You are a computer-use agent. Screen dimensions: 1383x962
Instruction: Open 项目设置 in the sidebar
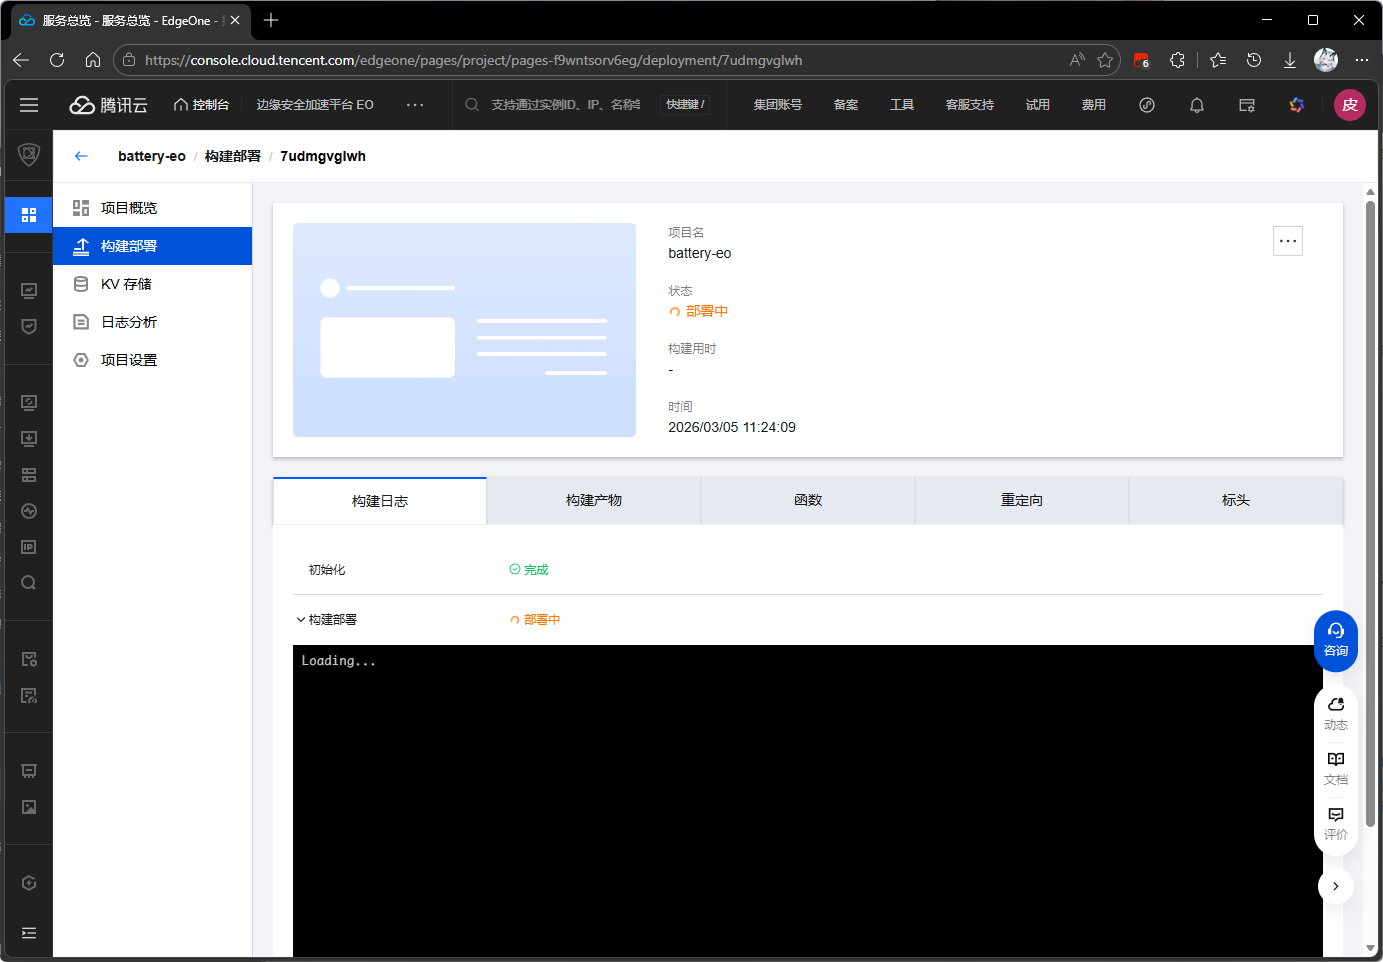coord(152,360)
